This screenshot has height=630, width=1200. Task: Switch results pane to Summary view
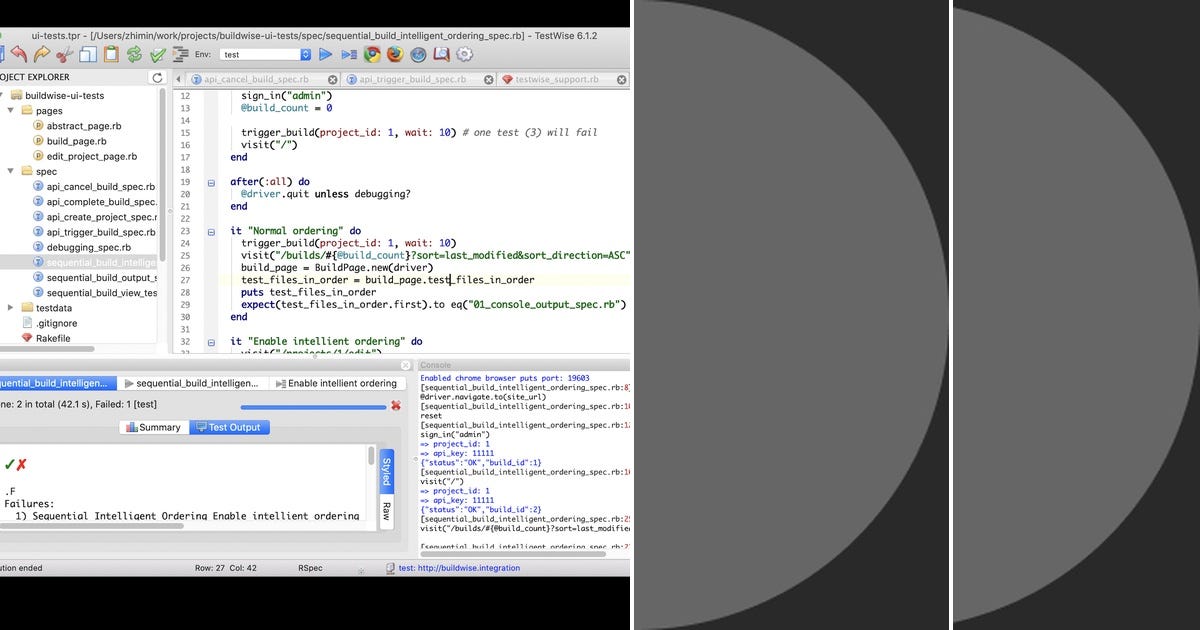point(153,427)
